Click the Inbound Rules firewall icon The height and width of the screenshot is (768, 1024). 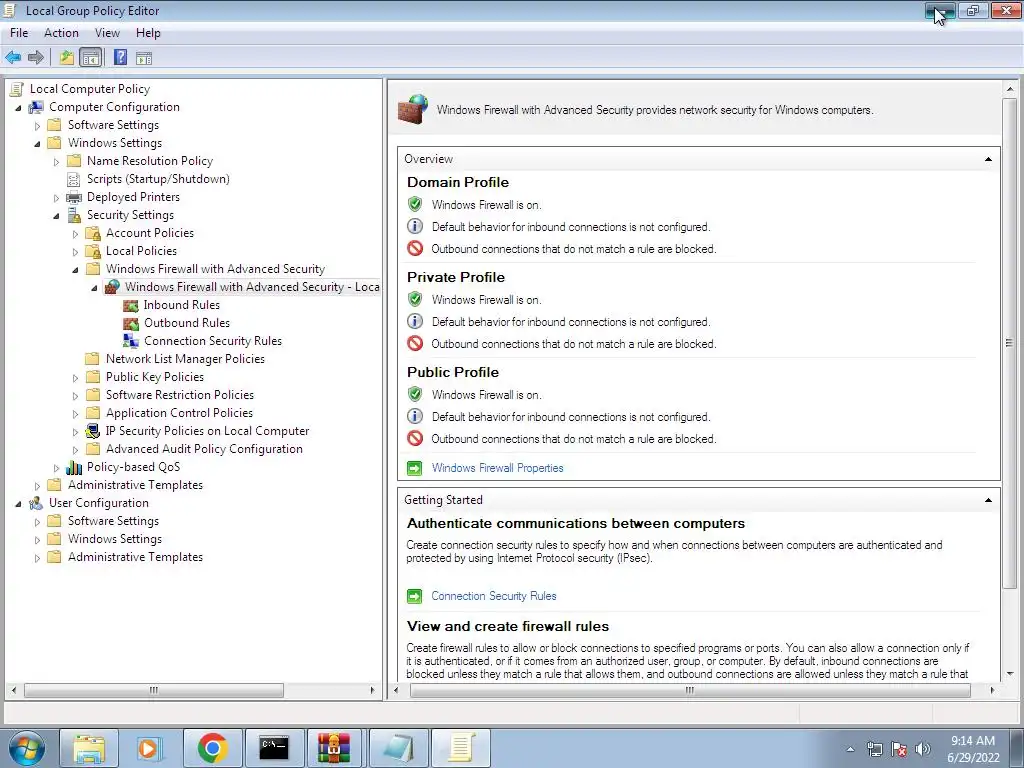point(131,305)
